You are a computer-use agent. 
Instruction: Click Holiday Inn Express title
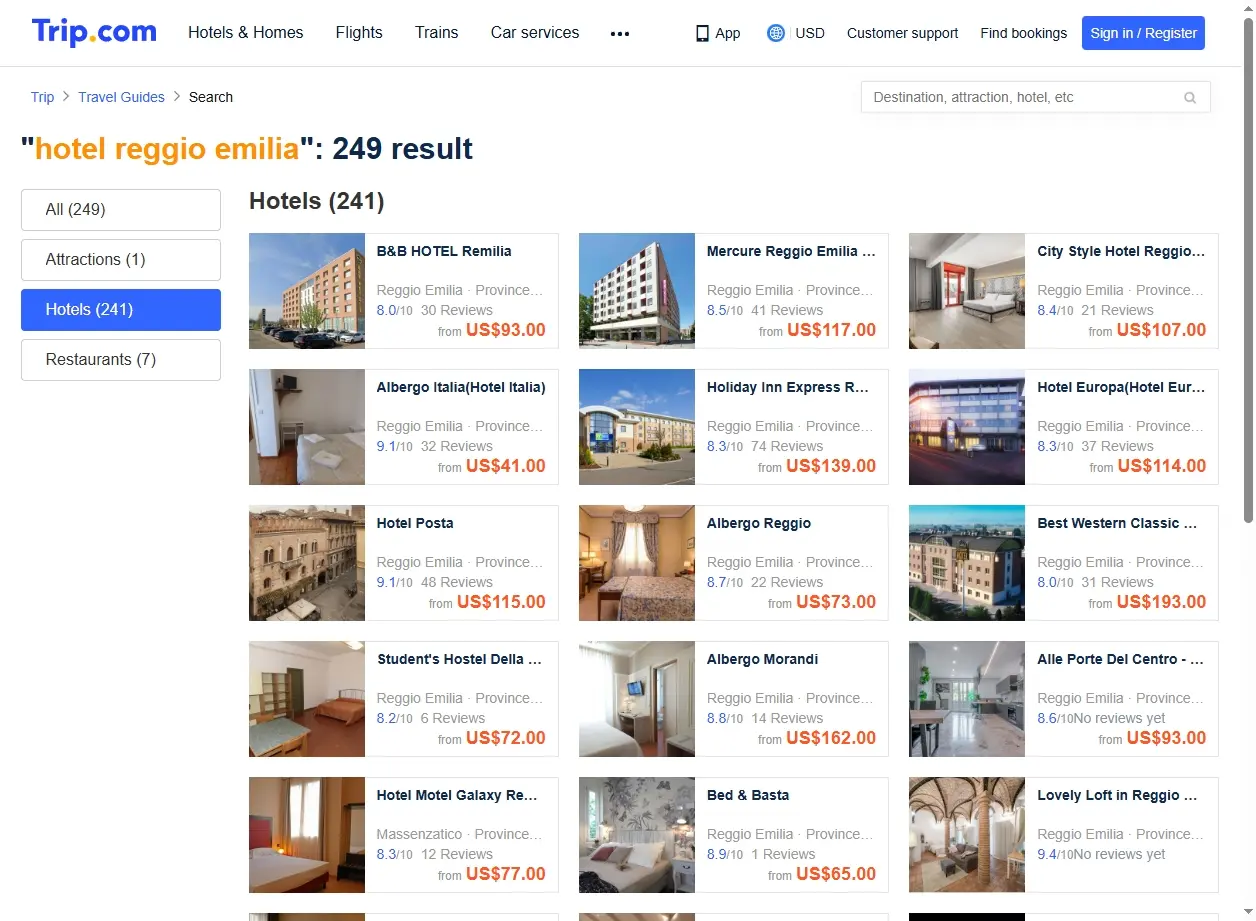[x=788, y=387]
